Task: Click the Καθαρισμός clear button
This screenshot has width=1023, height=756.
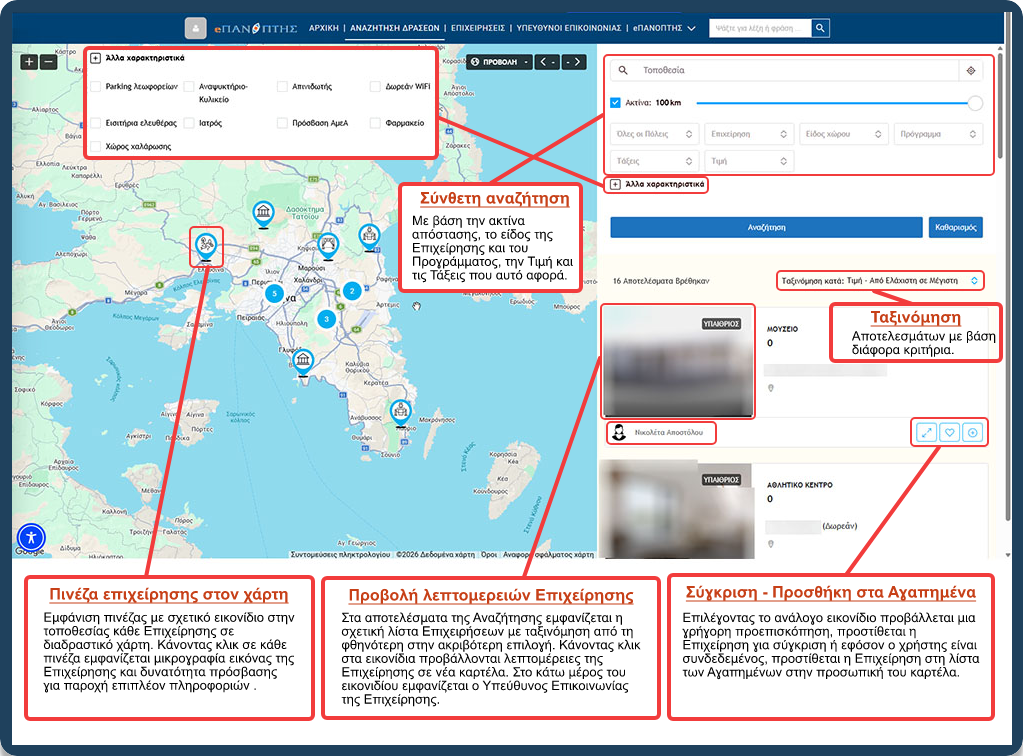Action: point(955,228)
